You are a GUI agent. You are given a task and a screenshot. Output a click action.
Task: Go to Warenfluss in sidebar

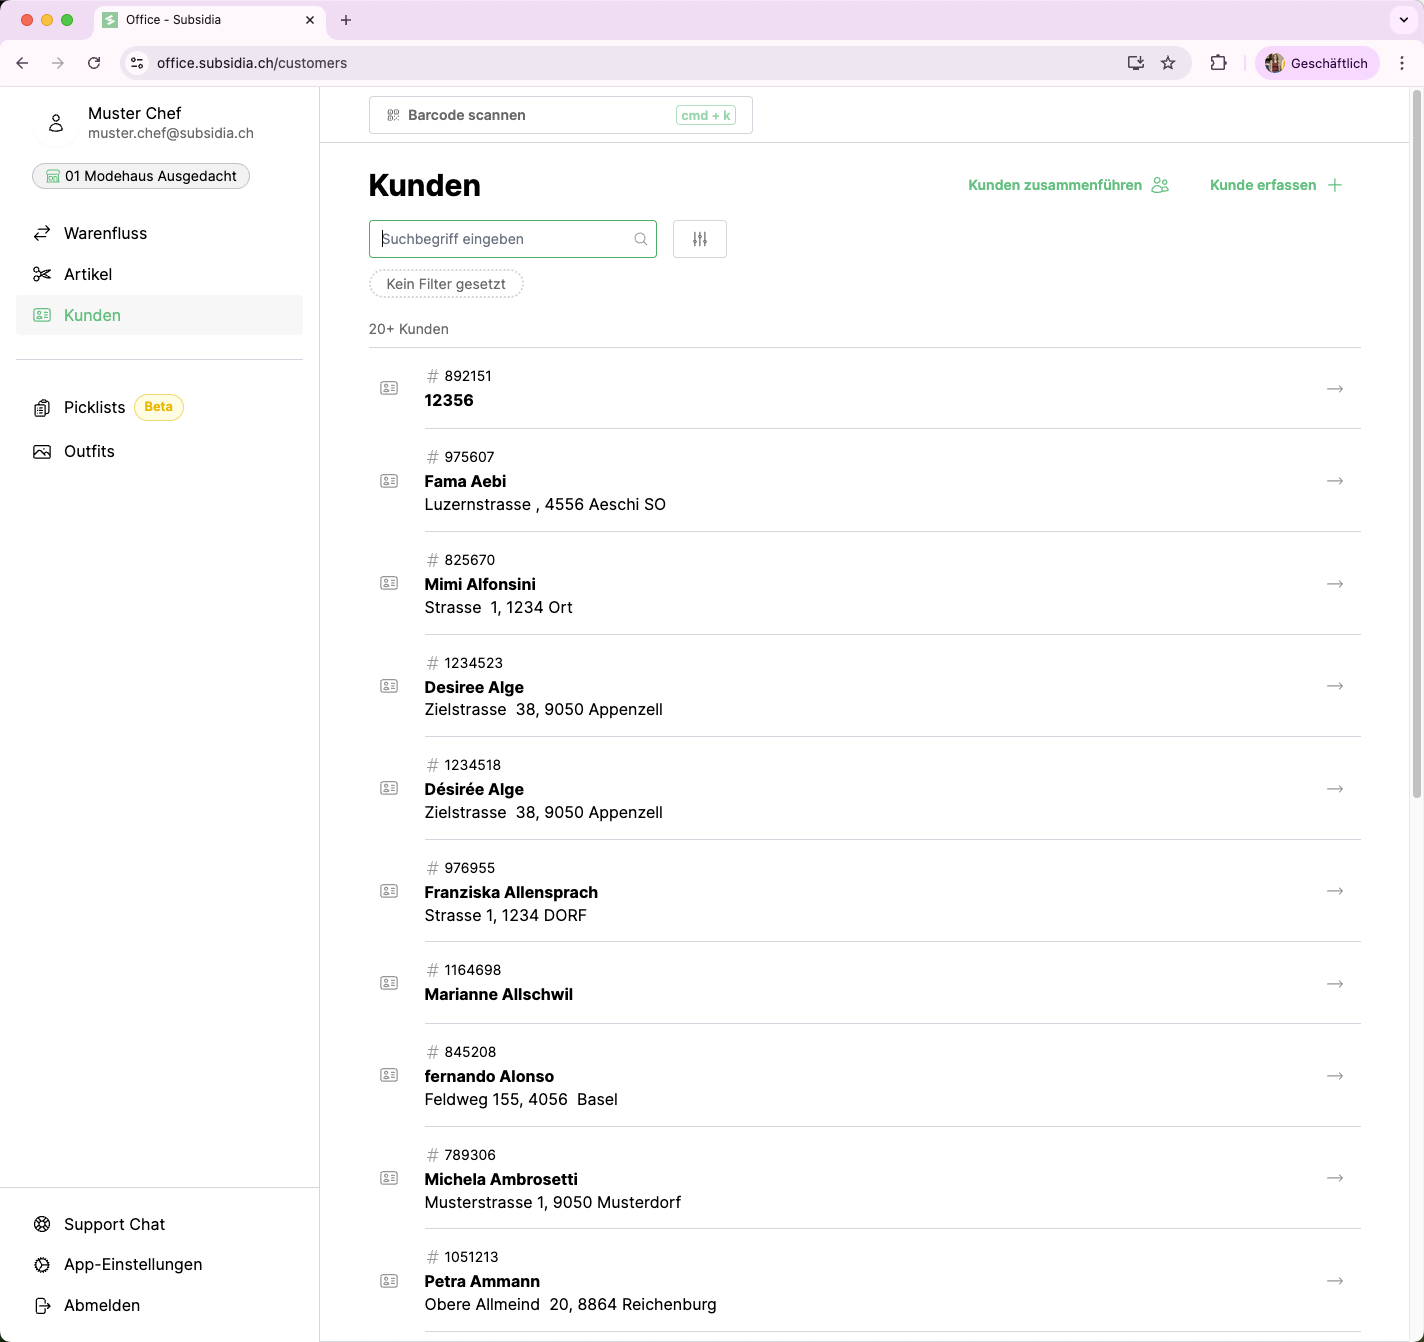click(x=105, y=233)
